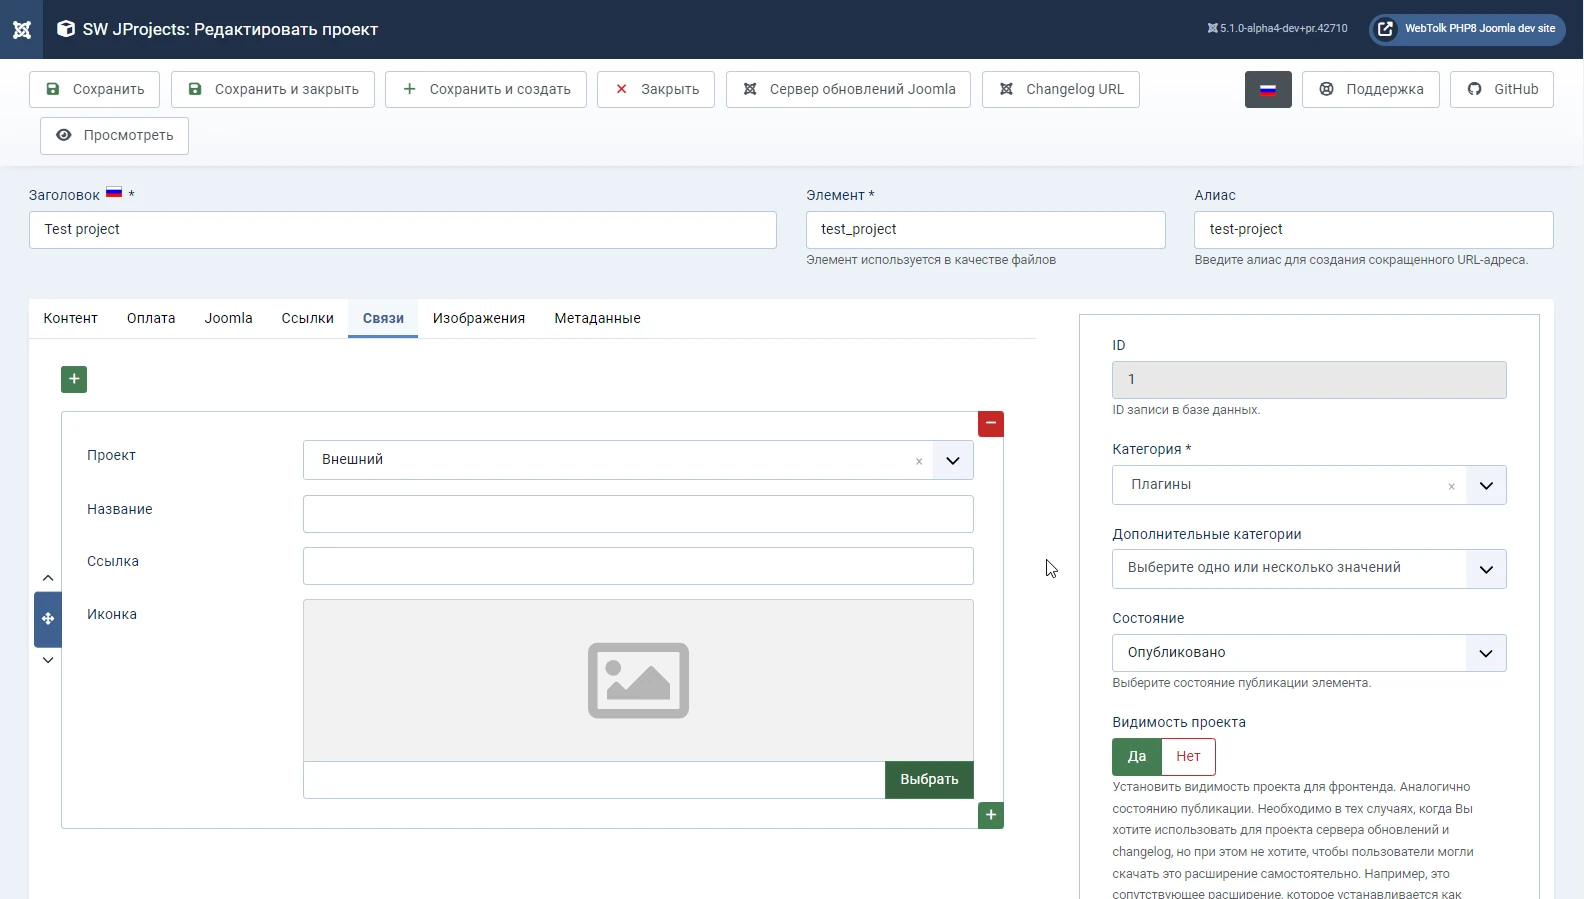Image resolution: width=1584 pixels, height=899 pixels.
Task: Expand Проект dropdown chevron
Action: [953, 460]
